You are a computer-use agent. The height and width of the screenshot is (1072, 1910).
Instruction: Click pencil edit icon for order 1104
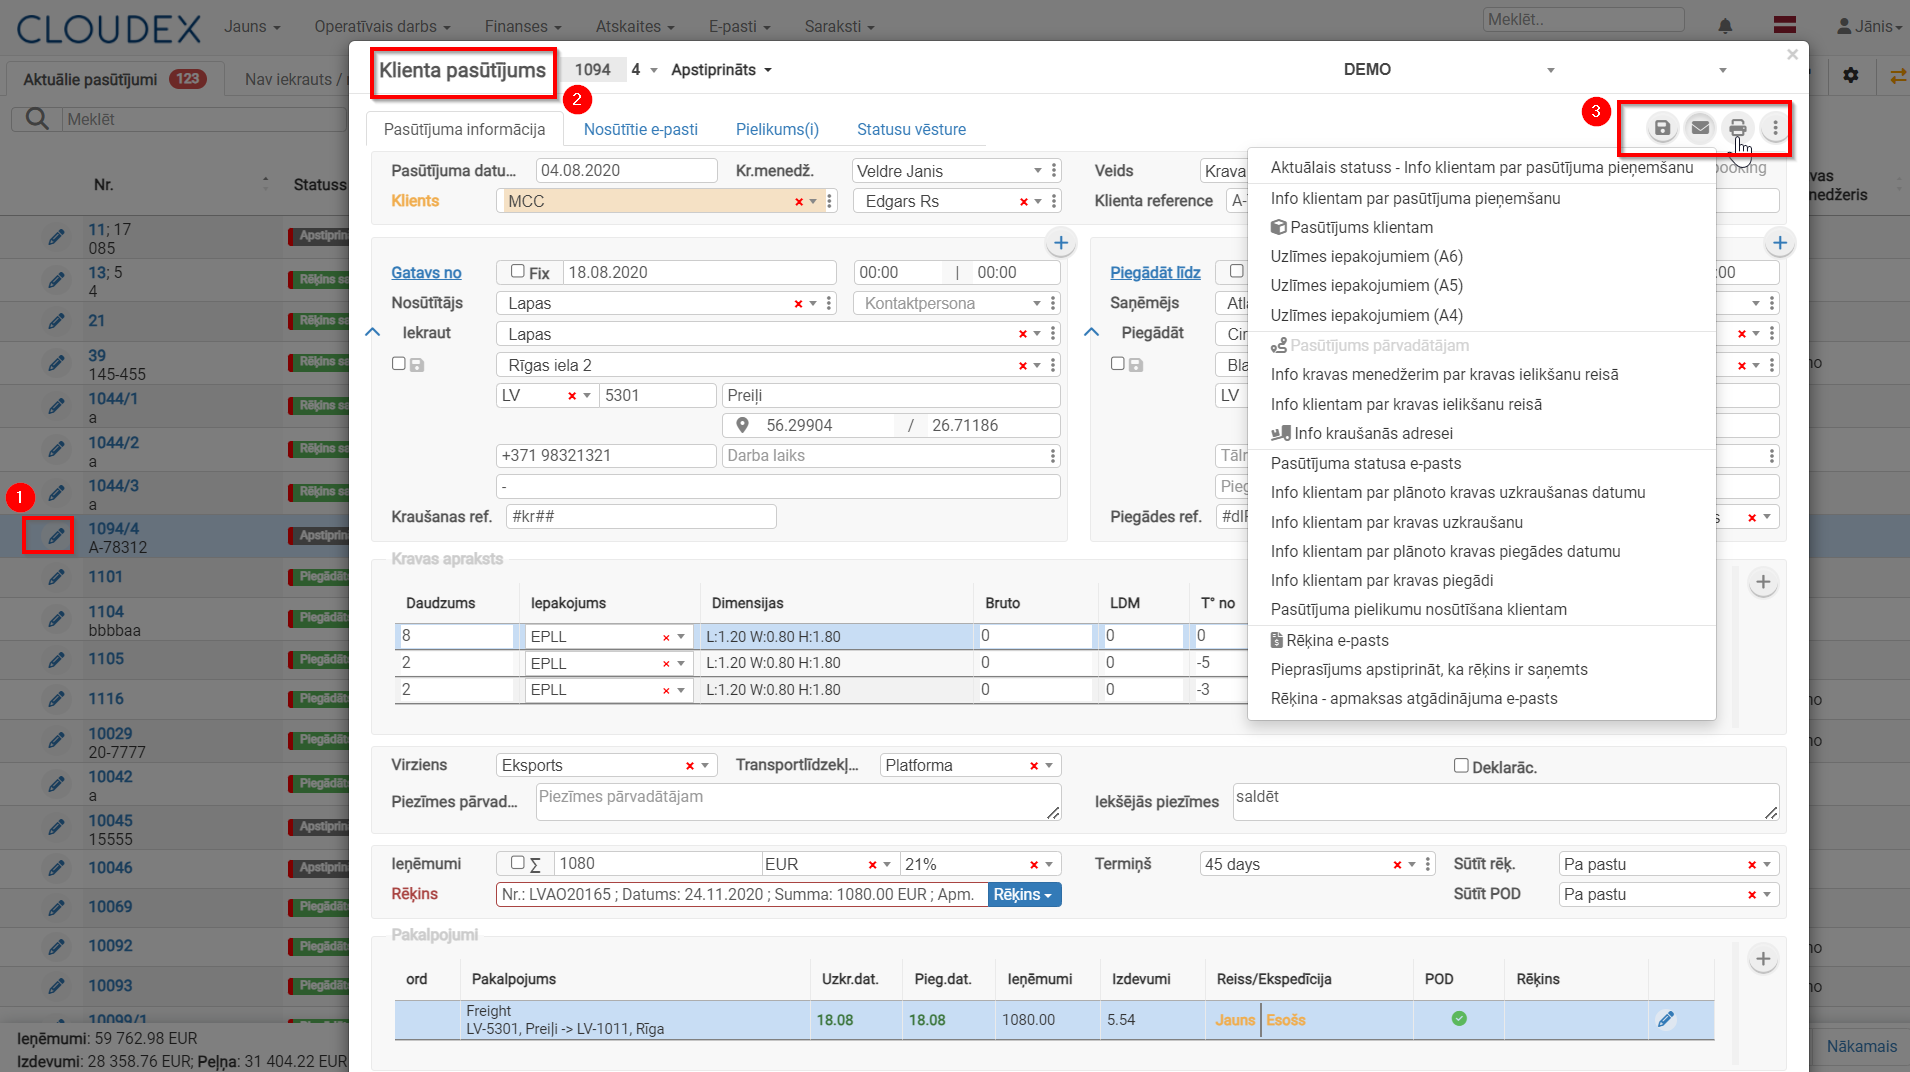point(57,620)
